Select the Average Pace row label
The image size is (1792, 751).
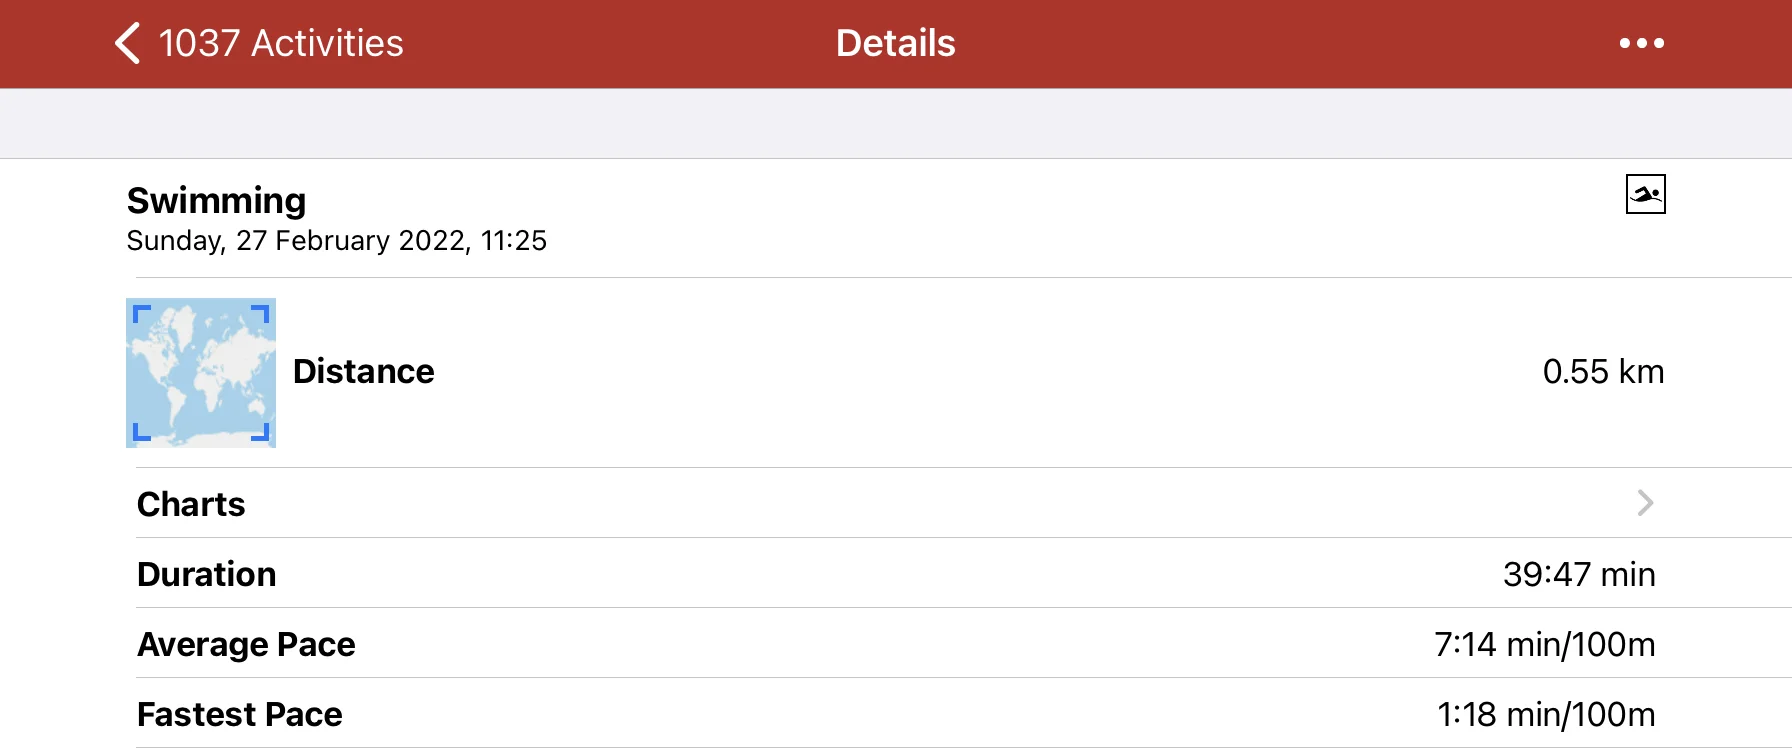246,644
